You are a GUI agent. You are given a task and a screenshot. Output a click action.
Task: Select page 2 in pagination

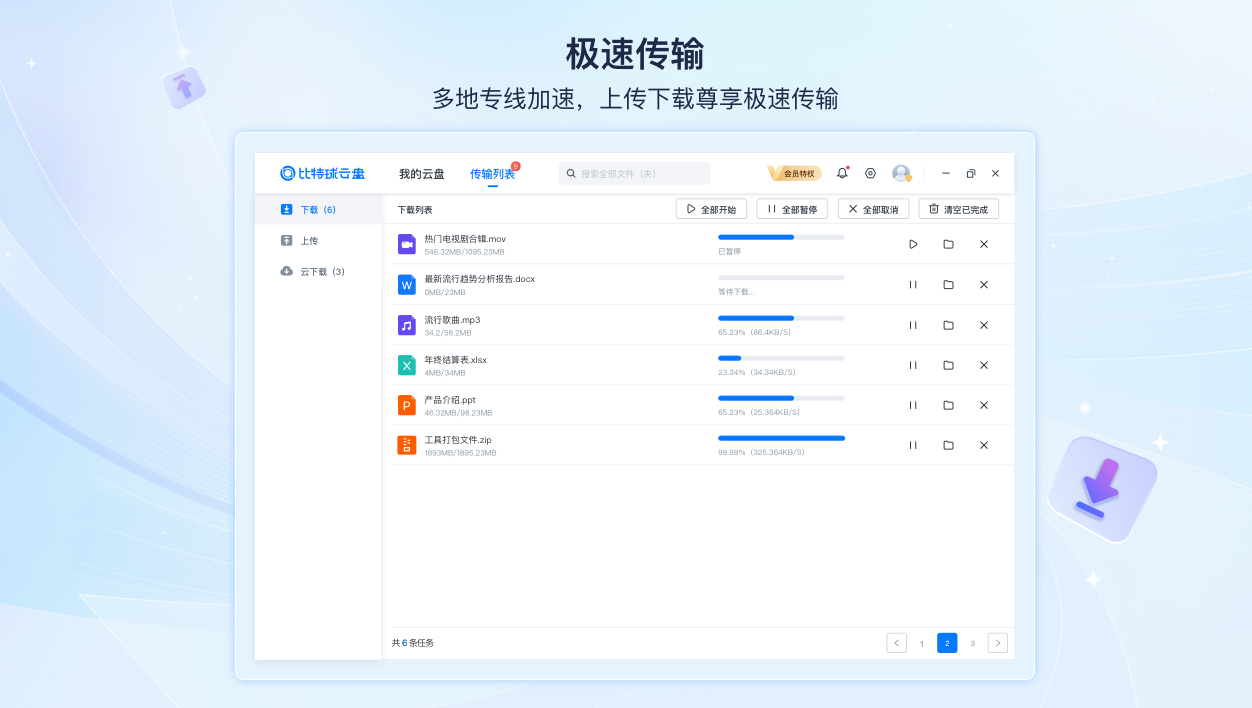pos(947,643)
